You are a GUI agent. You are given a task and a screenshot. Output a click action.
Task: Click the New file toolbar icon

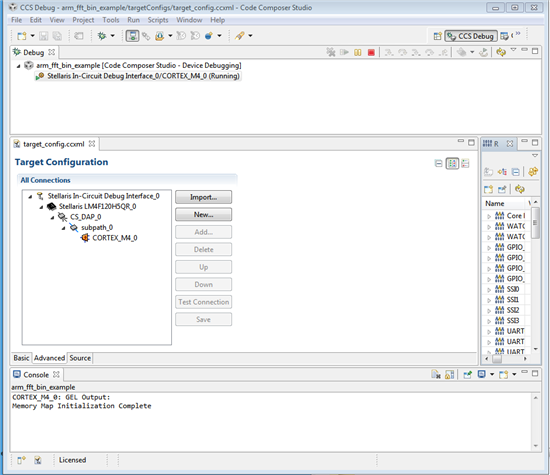point(22,36)
